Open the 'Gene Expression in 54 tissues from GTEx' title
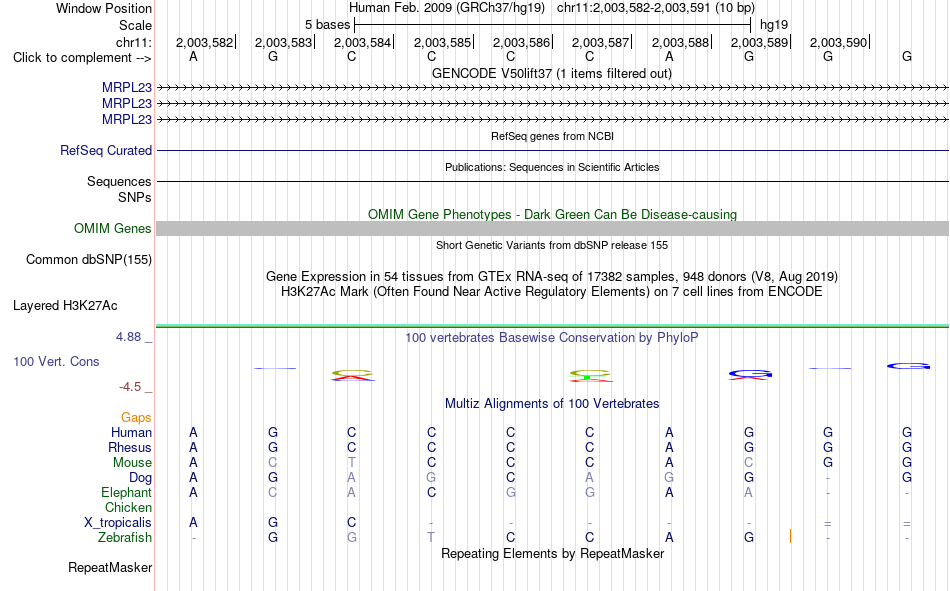This screenshot has width=950, height=591. point(552,276)
